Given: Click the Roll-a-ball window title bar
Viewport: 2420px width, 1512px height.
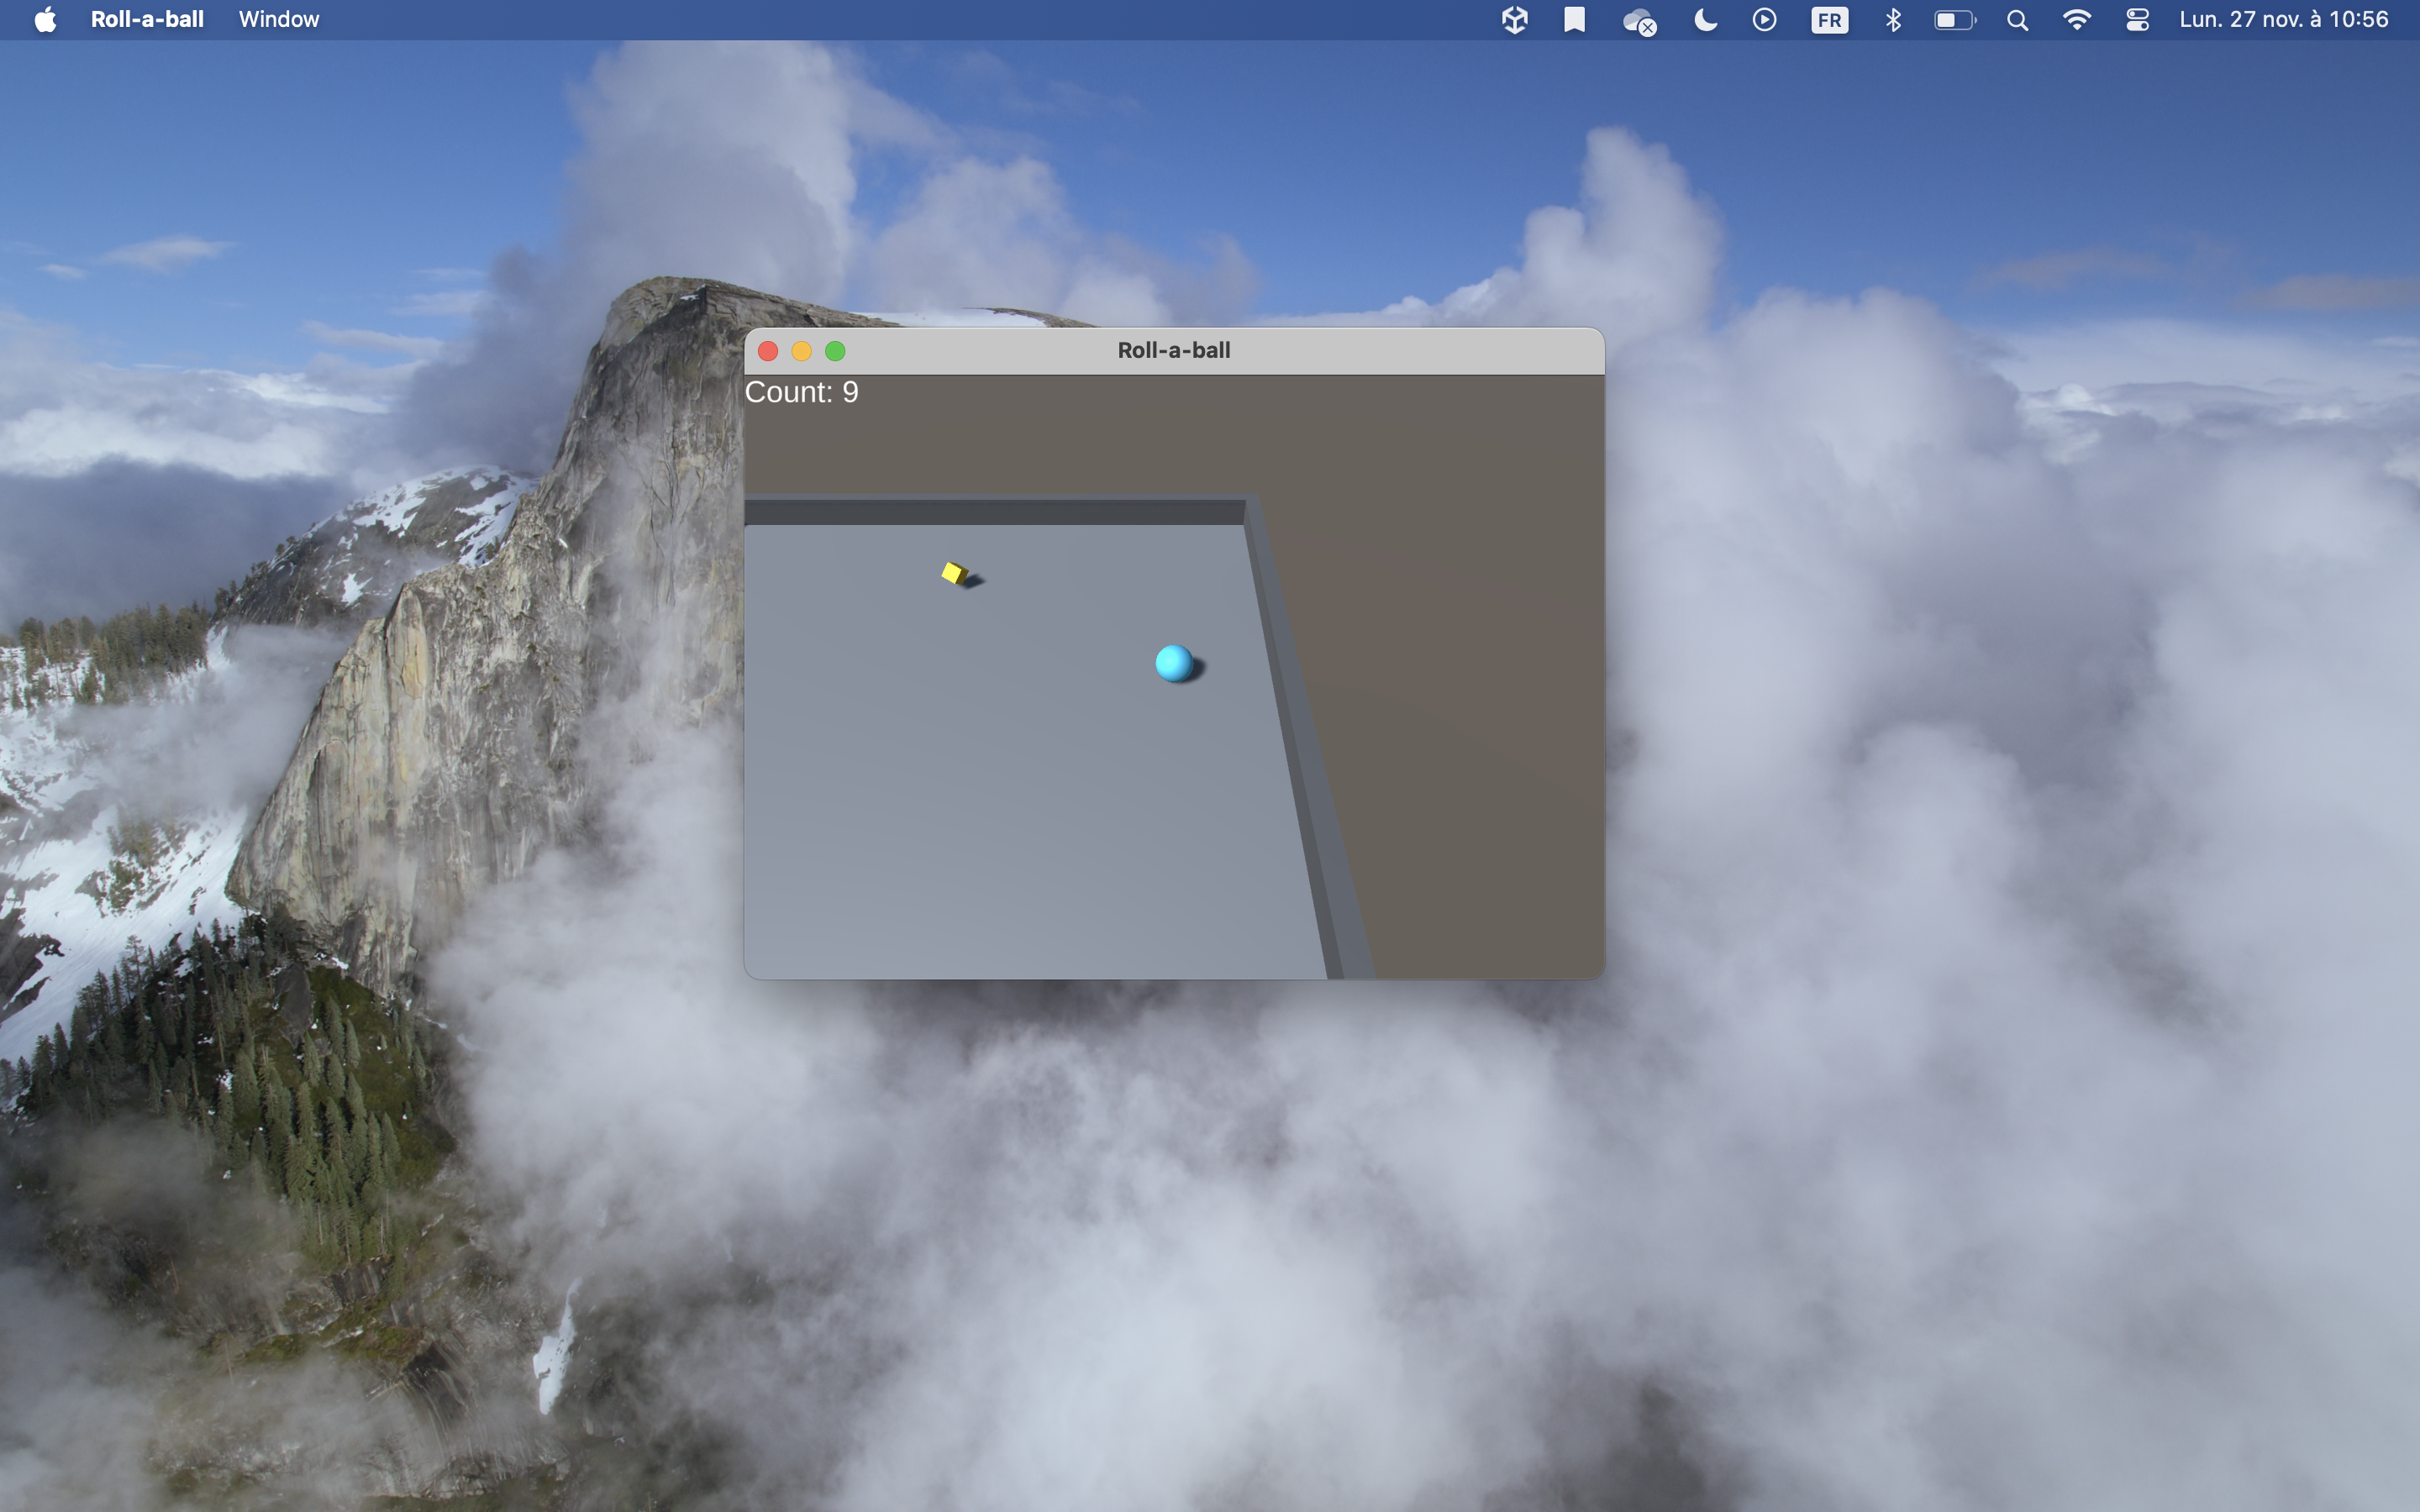Looking at the screenshot, I should (x=1174, y=351).
